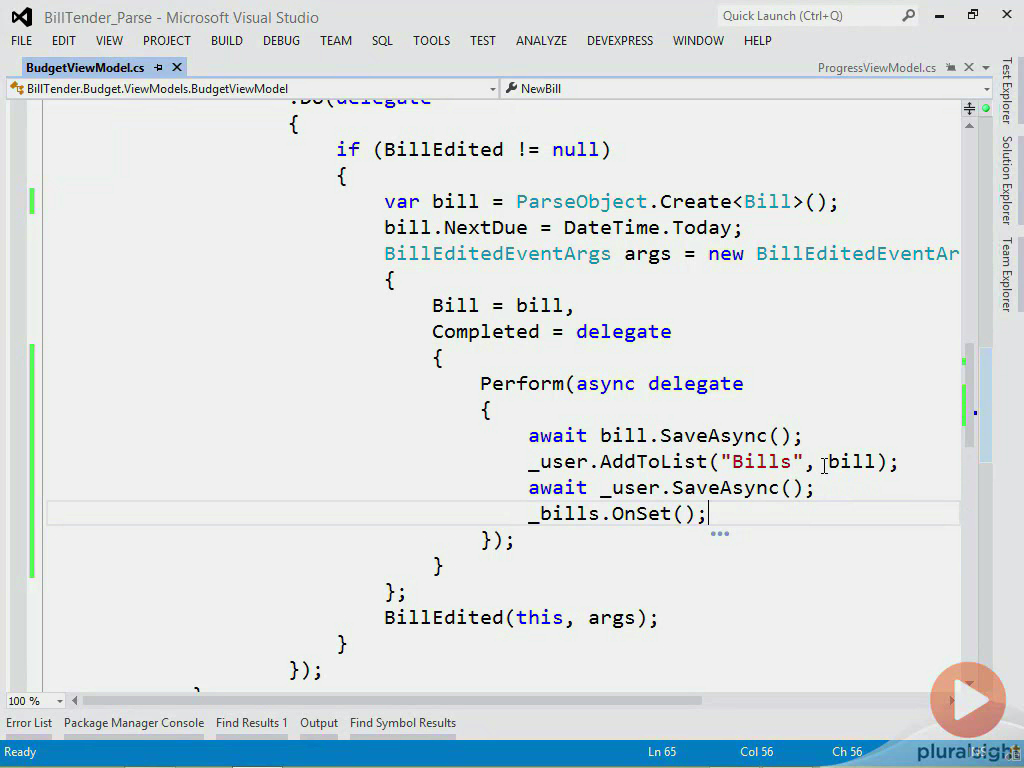This screenshot has width=1024, height=768.
Task: Click in the Quick Launch search field
Action: [810, 16]
